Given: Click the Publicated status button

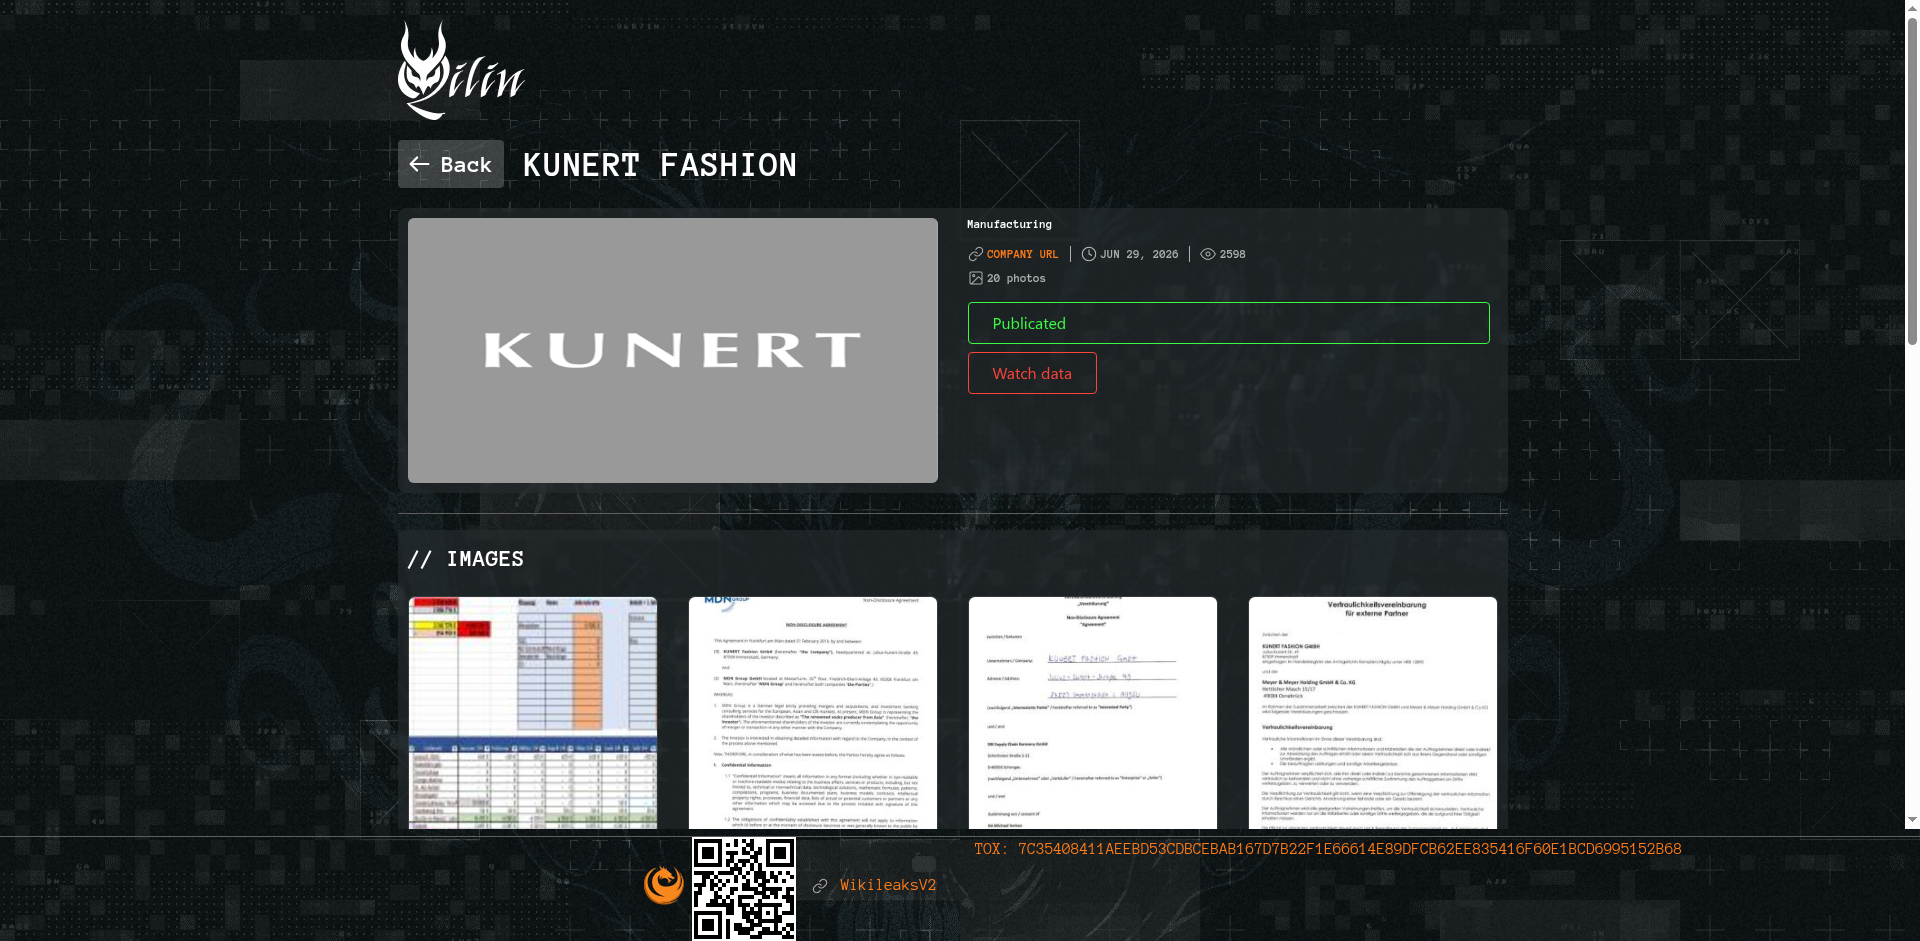Looking at the screenshot, I should [1228, 323].
